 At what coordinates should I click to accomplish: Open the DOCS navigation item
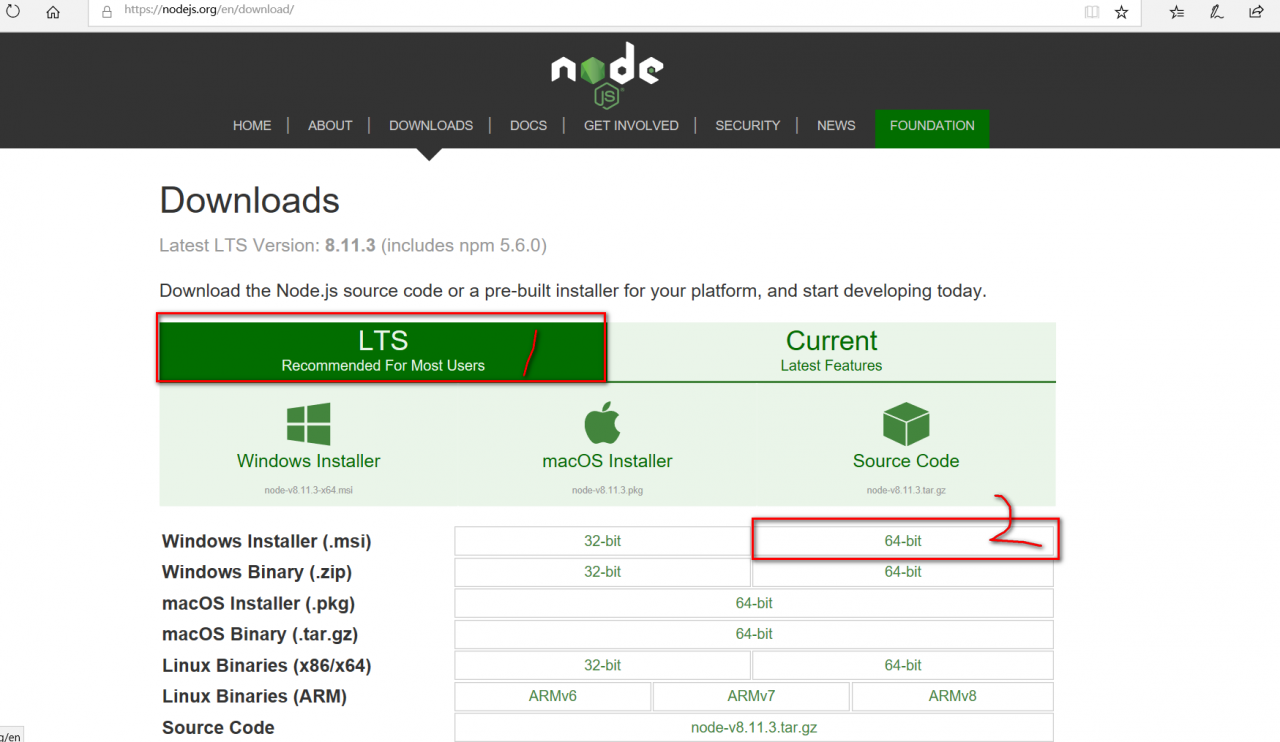pos(528,126)
